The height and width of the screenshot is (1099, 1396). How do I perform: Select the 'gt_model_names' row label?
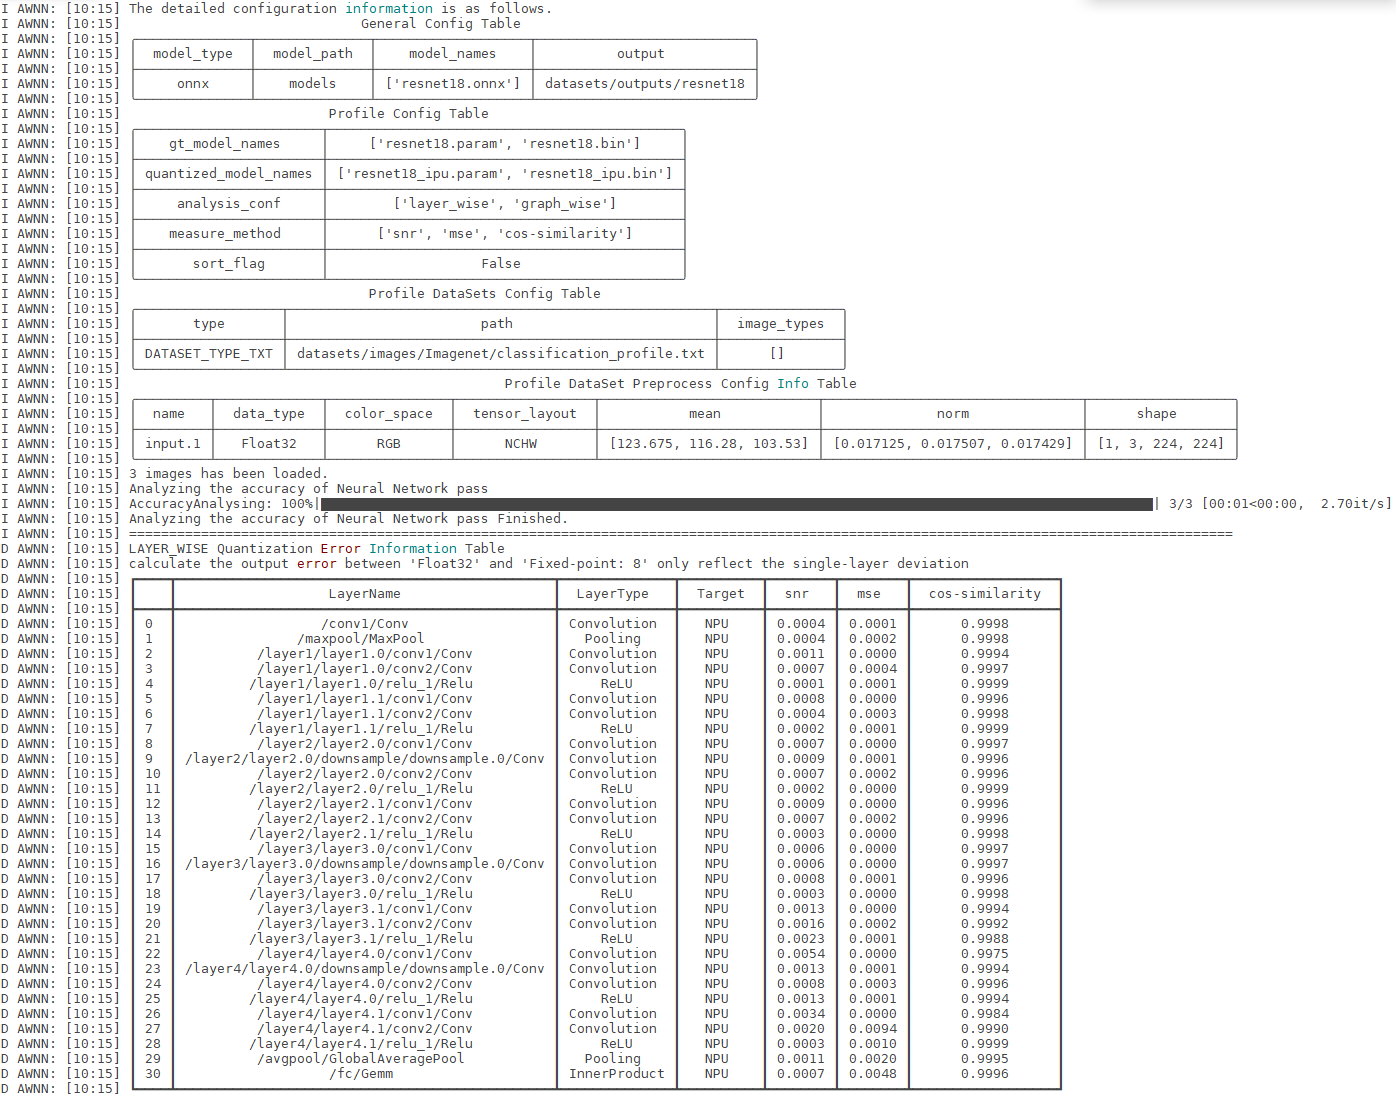(225, 144)
